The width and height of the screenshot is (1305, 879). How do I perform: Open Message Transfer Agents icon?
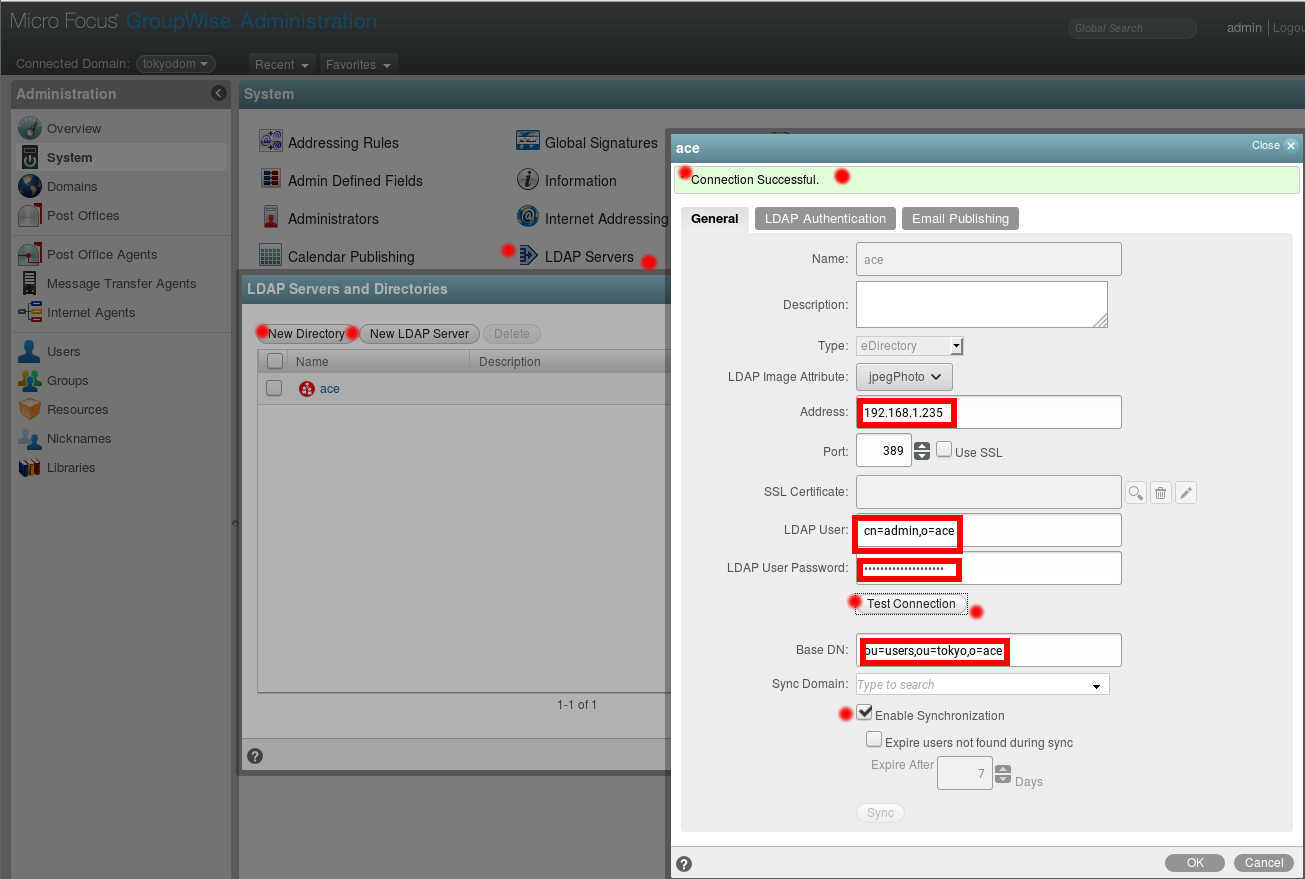pos(30,283)
